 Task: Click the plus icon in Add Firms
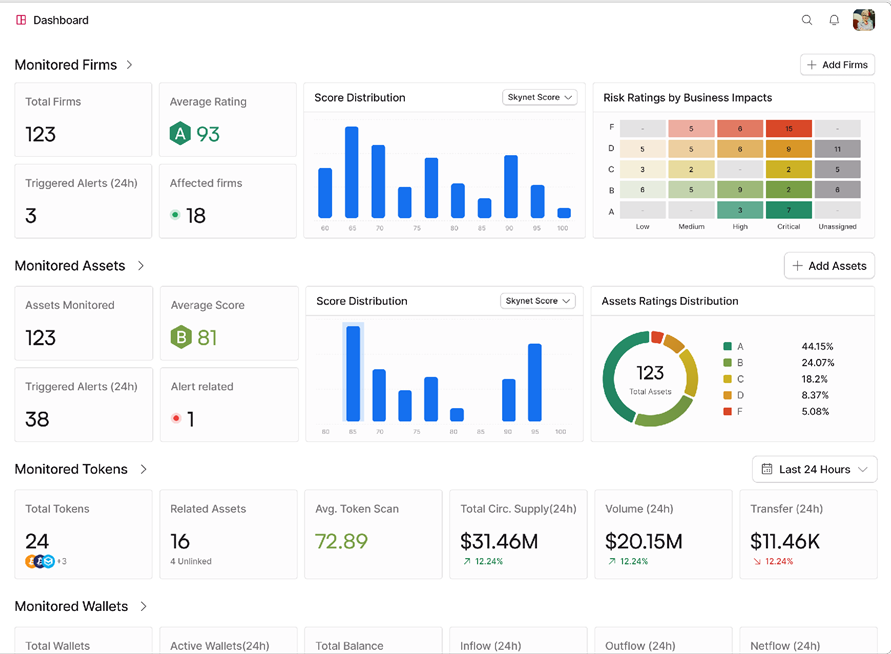tap(811, 65)
